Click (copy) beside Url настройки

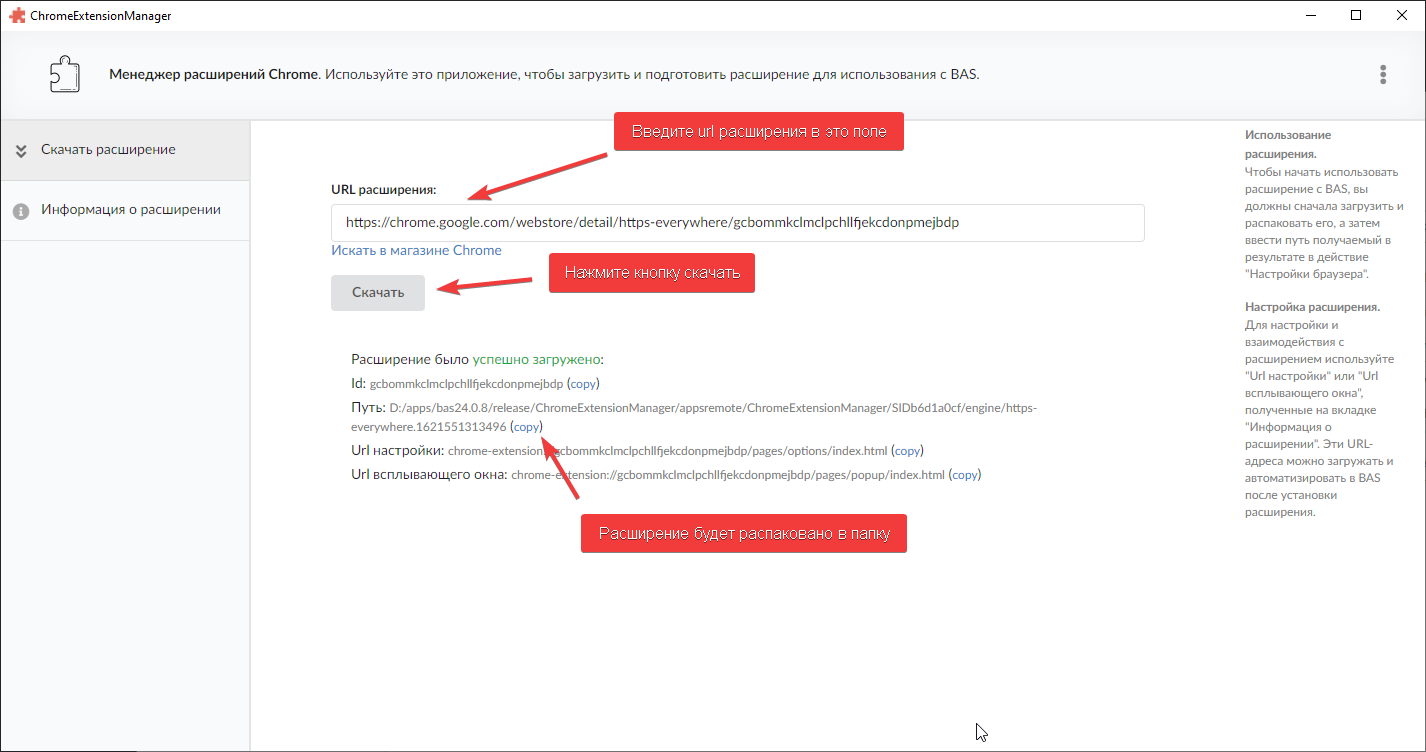tap(906, 450)
